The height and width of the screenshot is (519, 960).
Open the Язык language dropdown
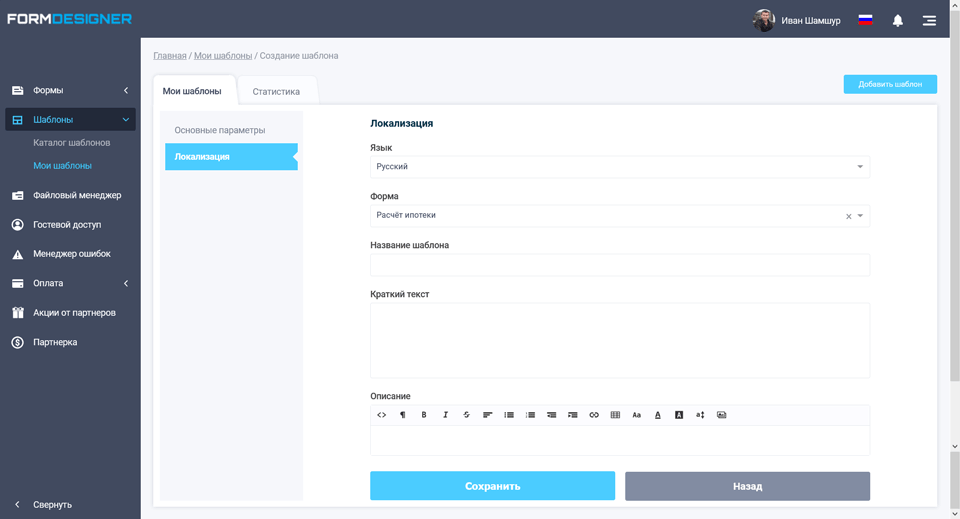coord(619,167)
